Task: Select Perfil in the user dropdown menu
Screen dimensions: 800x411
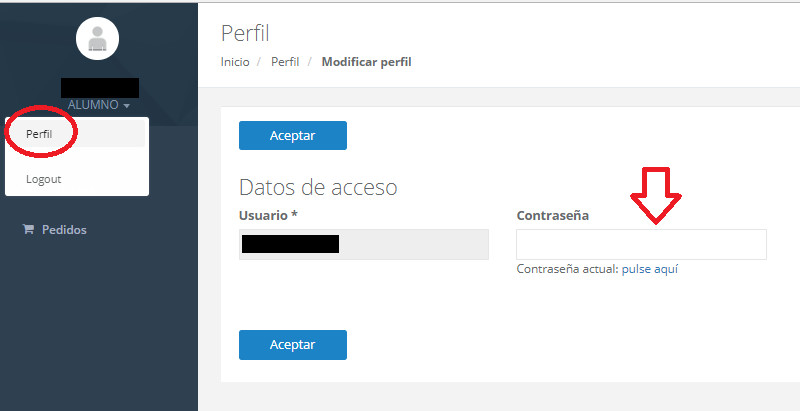Action: click(x=40, y=134)
